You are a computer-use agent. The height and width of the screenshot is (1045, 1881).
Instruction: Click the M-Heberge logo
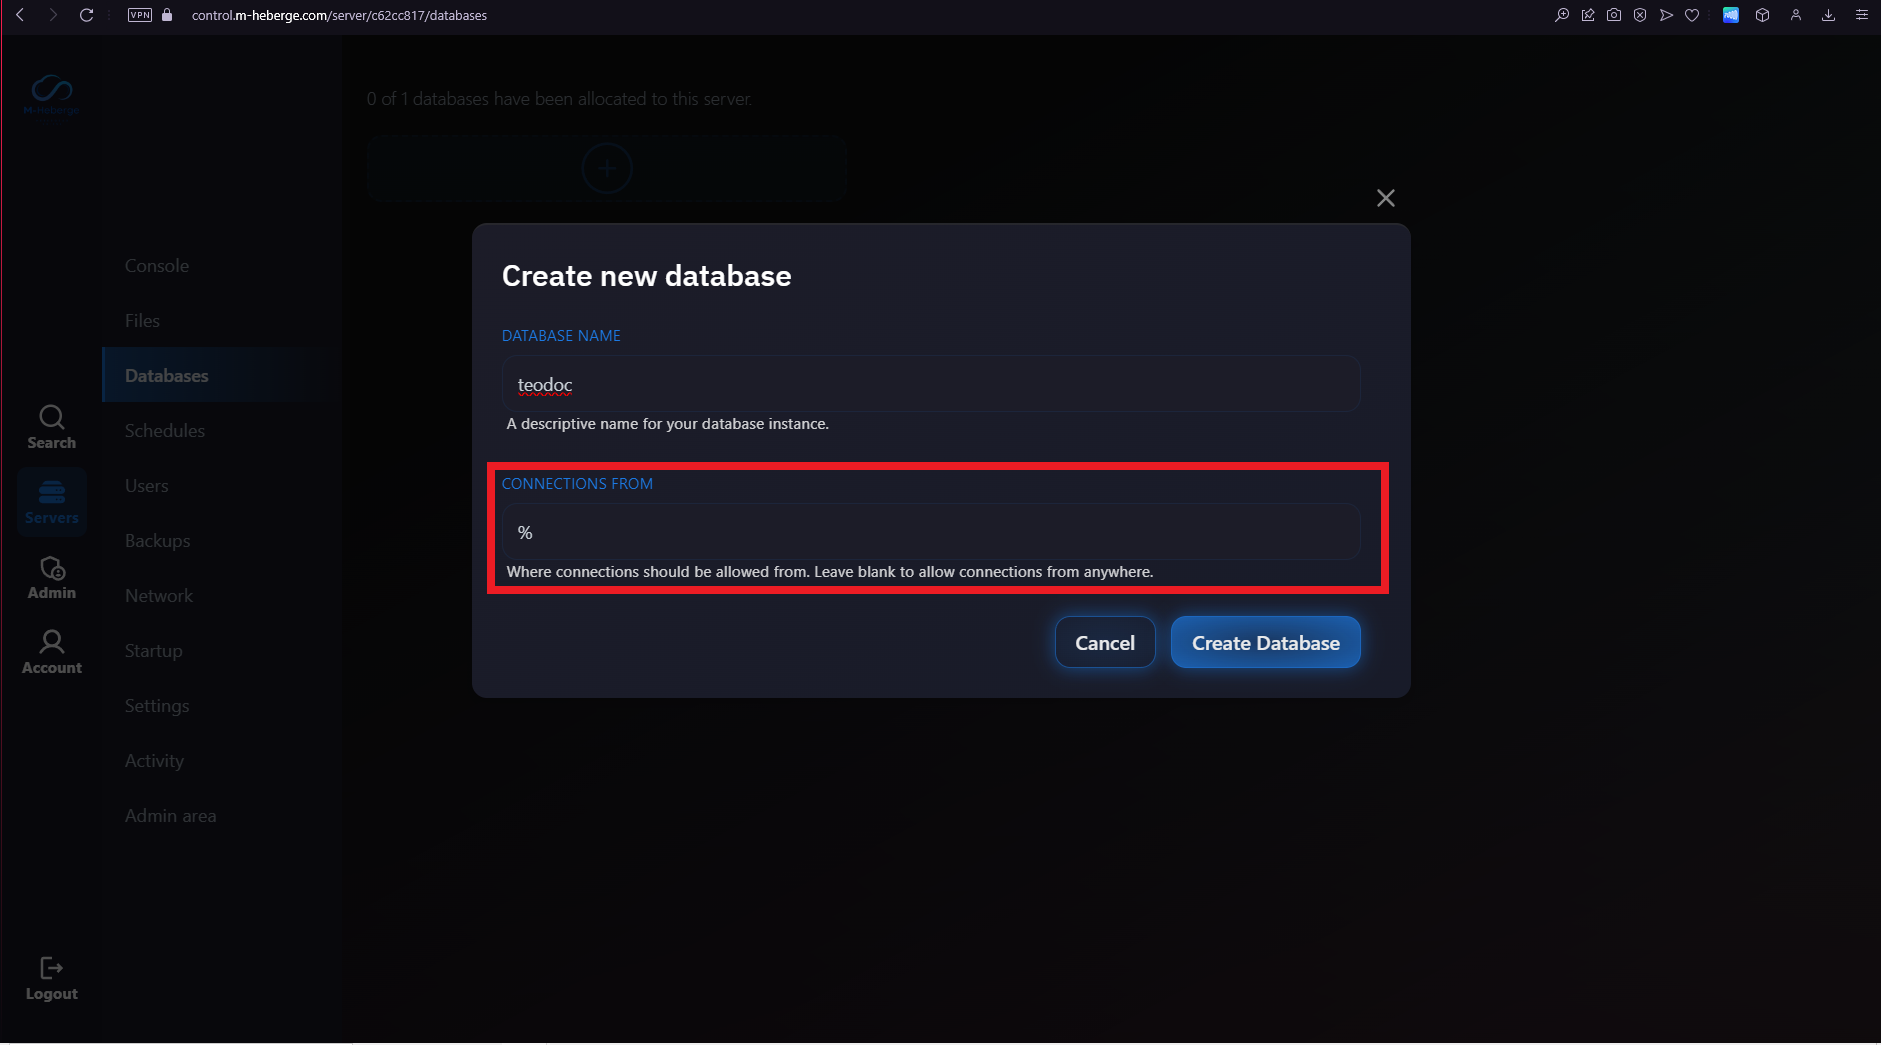pyautogui.click(x=52, y=94)
